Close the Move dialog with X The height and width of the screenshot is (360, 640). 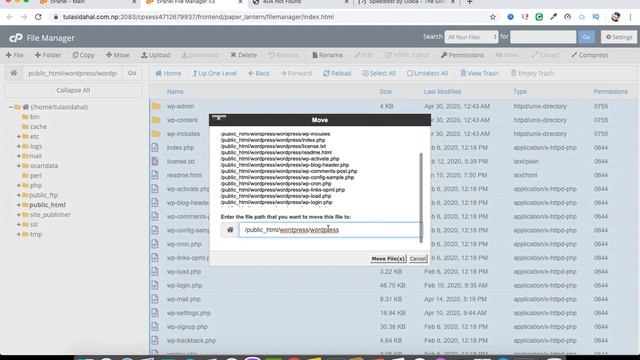click(219, 118)
